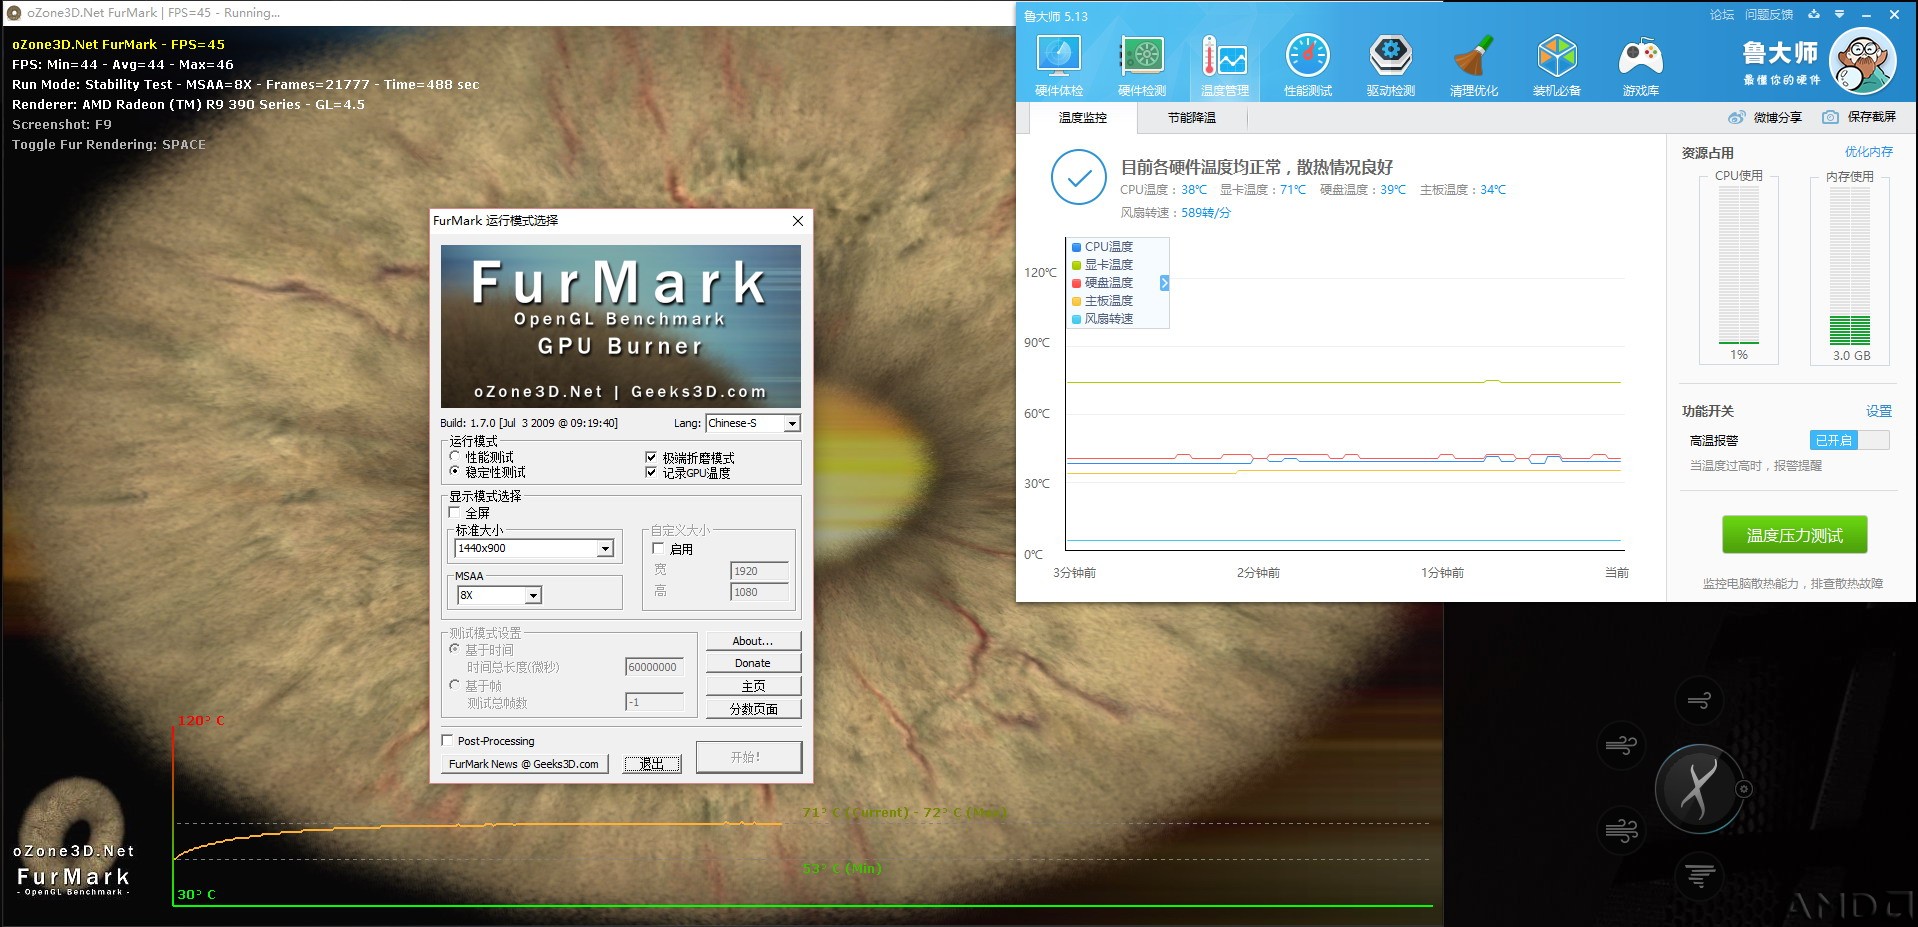Click the FurMark GPU Burner banner
The image size is (1918, 927).
click(x=620, y=325)
